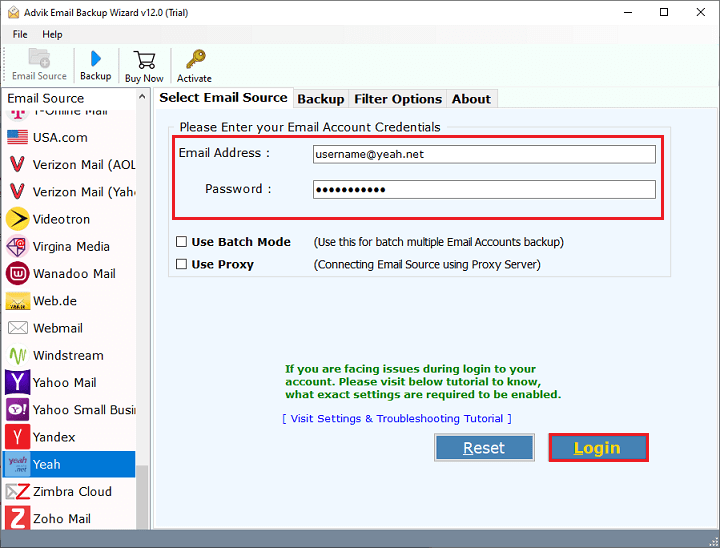Collapse the Email Source panel arrow
720x548 pixels.
142,97
